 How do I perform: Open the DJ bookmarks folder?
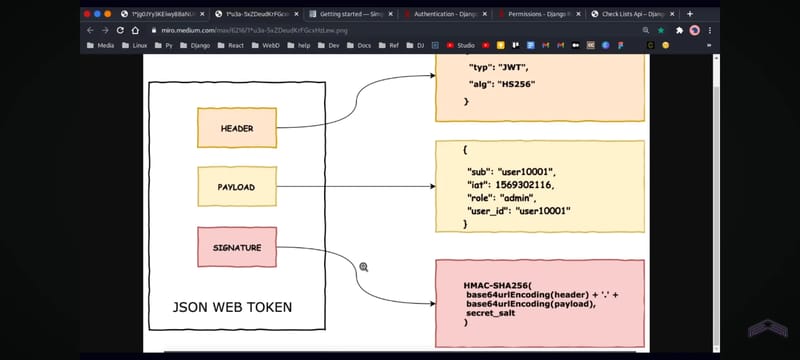pos(415,45)
